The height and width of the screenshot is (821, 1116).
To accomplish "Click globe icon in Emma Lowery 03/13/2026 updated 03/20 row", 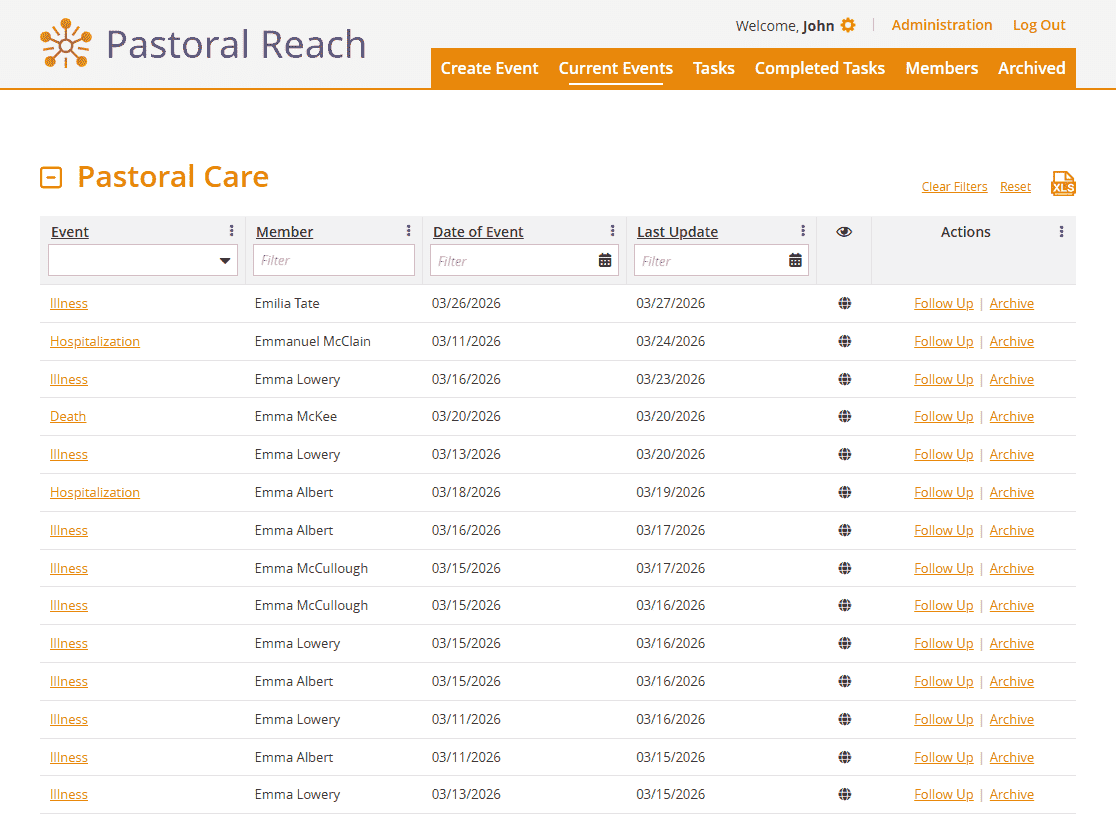I will point(845,454).
